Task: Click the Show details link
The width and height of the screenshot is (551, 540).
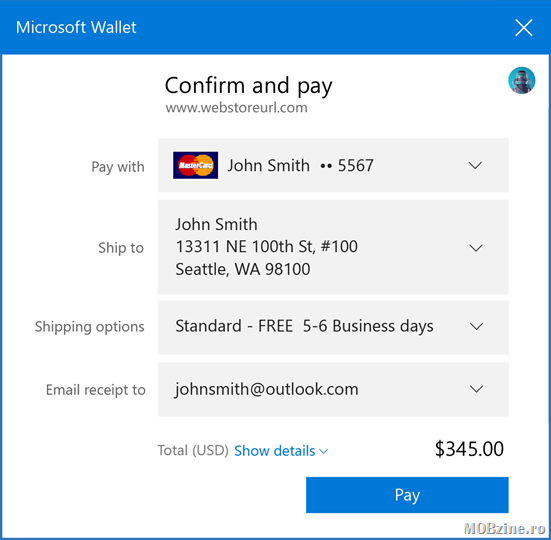Action: point(275,451)
